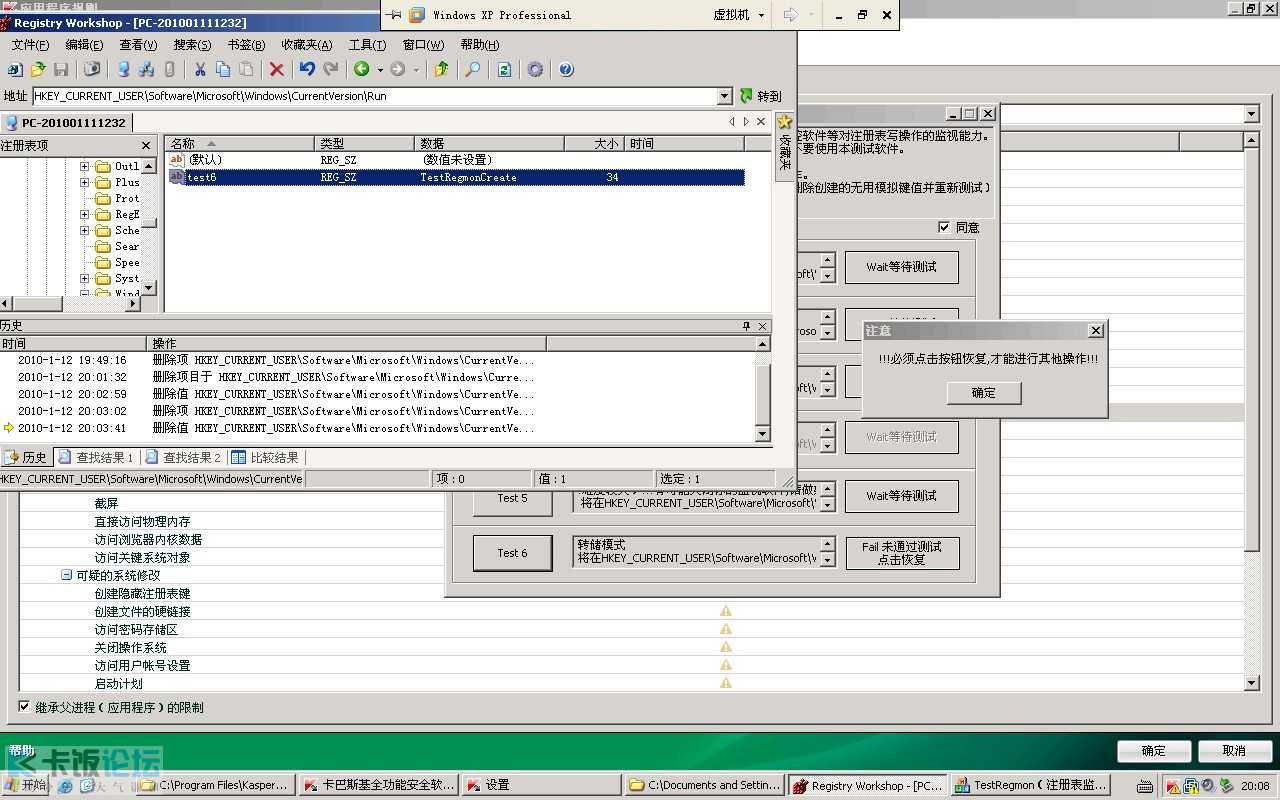Viewport: 1280px width, 800px height.
Task: Expand the Sche registry key
Action: coord(85,231)
